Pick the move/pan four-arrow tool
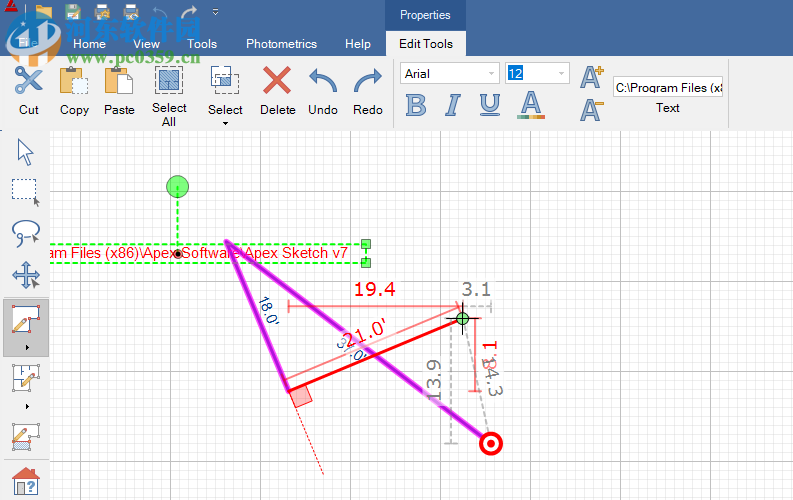Viewport: 793px width, 500px height. pyautogui.click(x=25, y=275)
